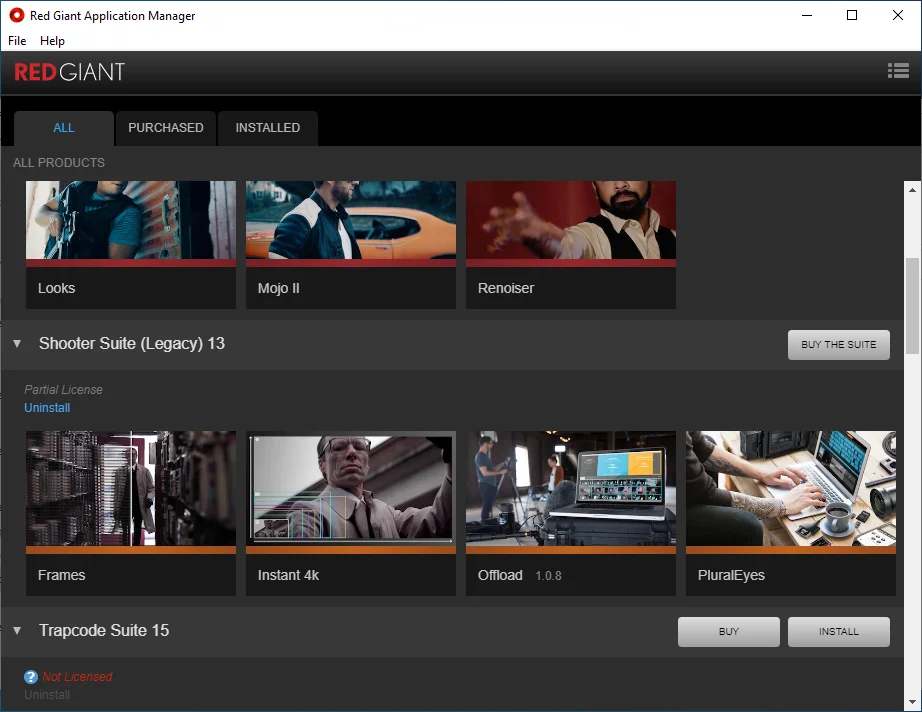Screen dimensions: 922x712
Task: Click the Not Licensed status text
Action: click(x=77, y=677)
